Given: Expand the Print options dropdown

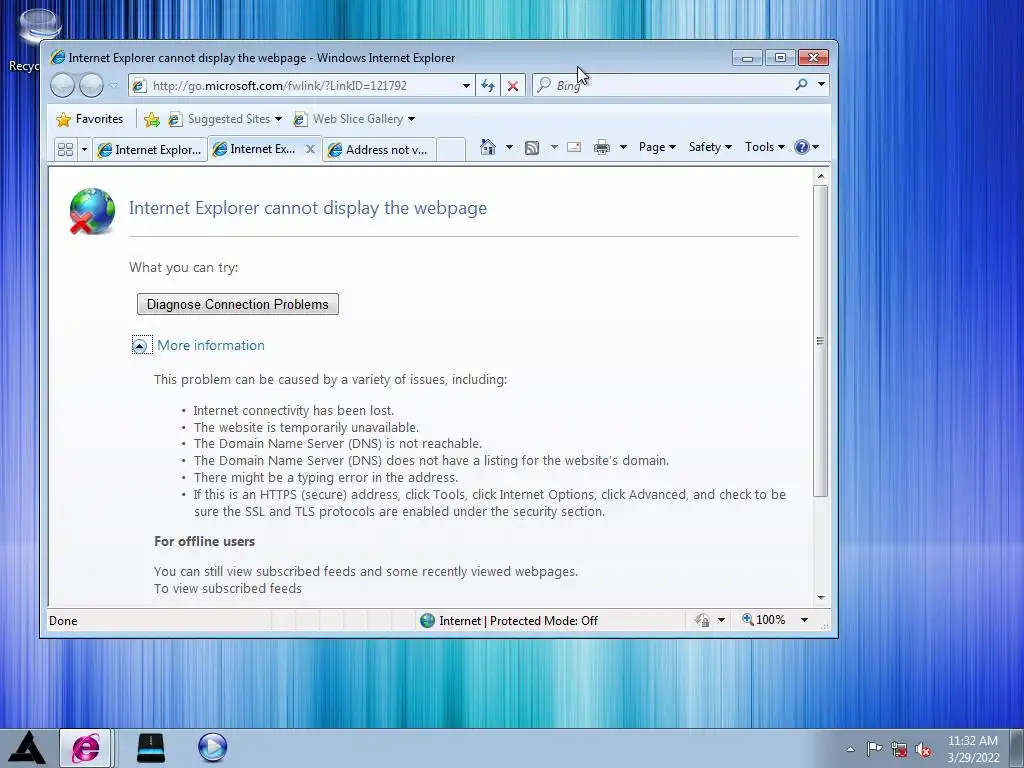Looking at the screenshot, I should (623, 147).
